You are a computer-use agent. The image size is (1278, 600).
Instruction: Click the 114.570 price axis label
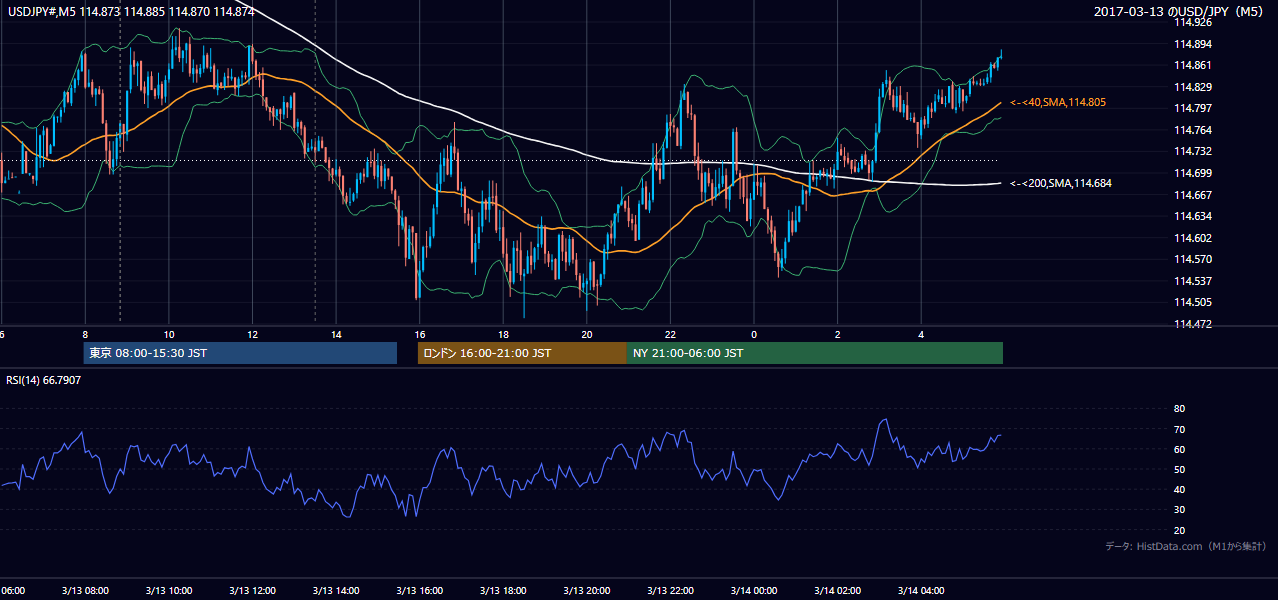(1191, 259)
